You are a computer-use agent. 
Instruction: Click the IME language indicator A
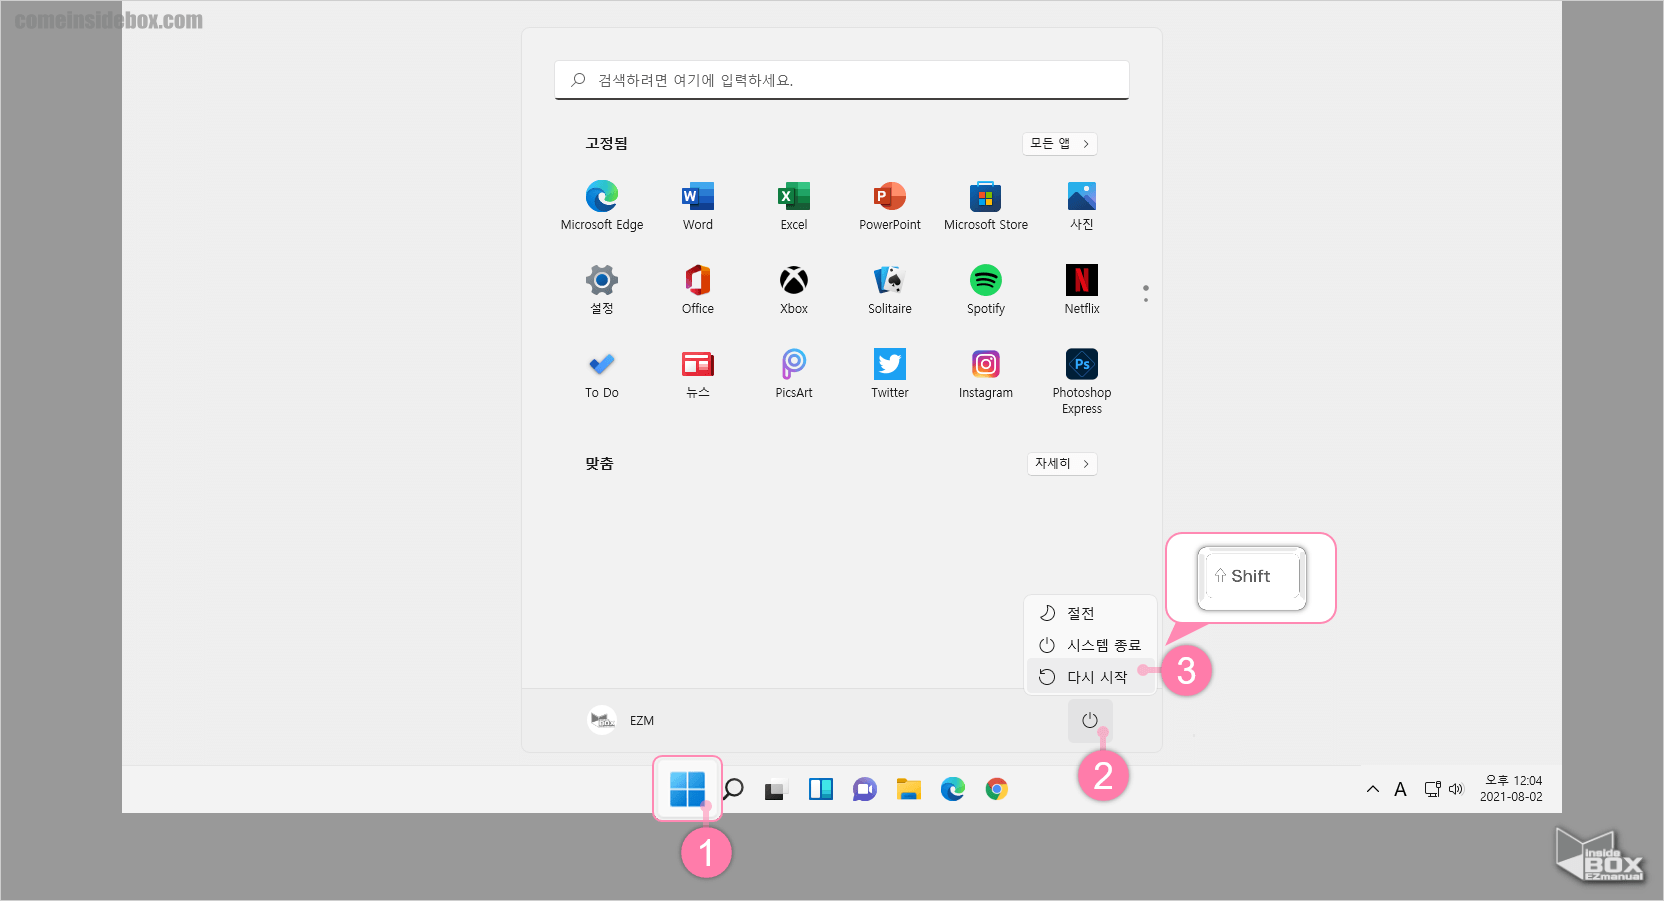(1400, 789)
